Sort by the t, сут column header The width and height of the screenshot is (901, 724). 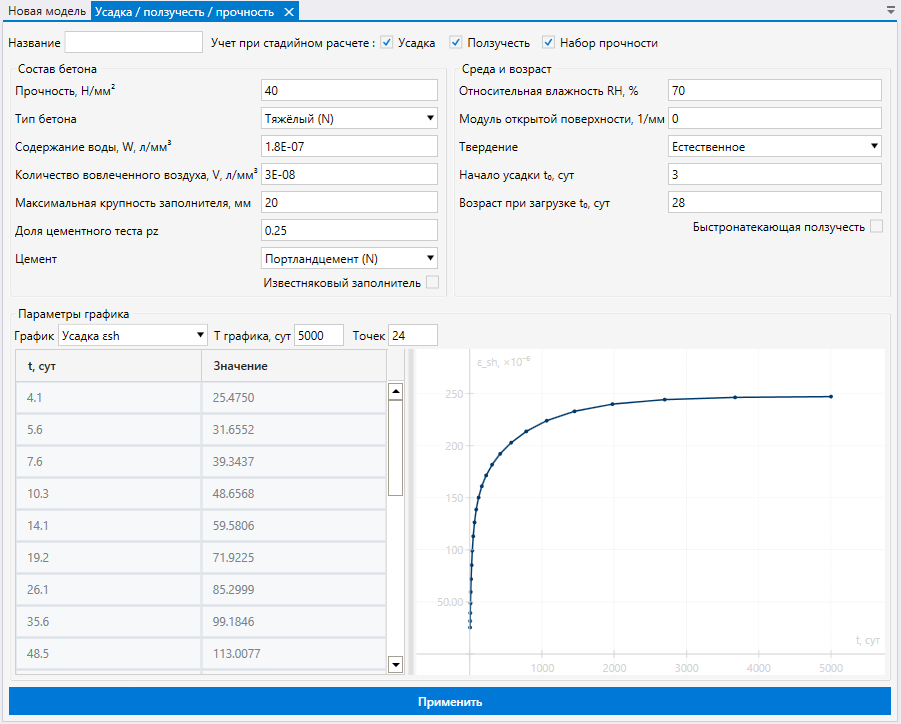pyautogui.click(x=109, y=366)
